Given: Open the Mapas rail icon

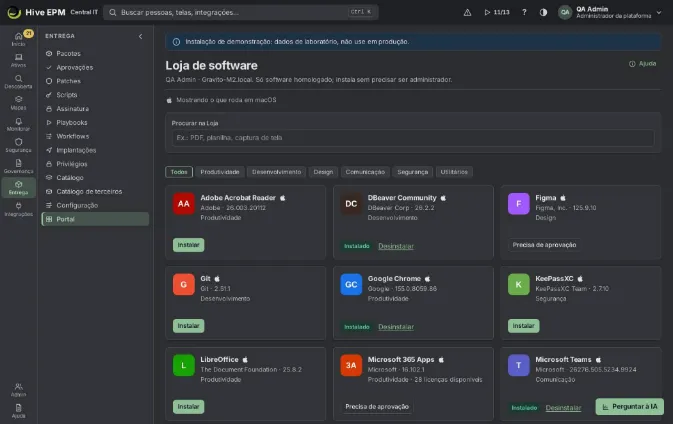Looking at the screenshot, I should [x=18, y=103].
